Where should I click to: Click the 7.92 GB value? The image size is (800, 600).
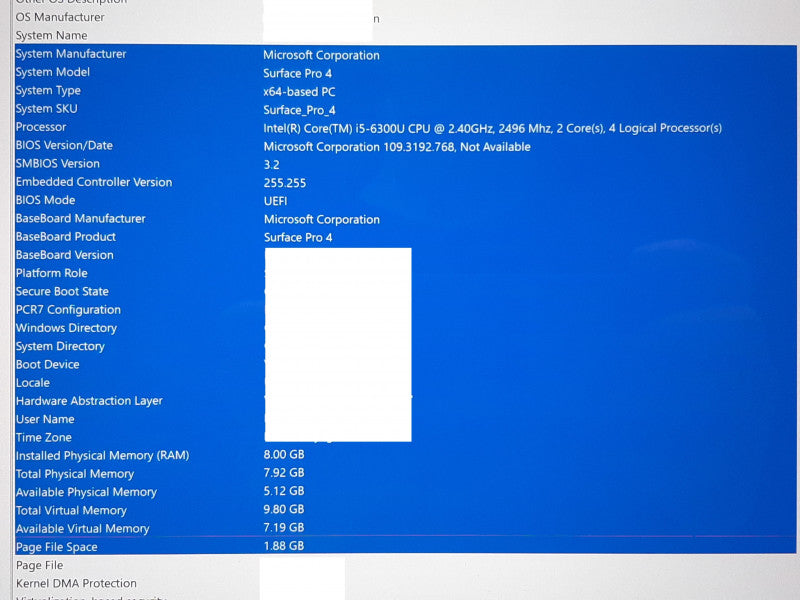pyautogui.click(x=284, y=472)
